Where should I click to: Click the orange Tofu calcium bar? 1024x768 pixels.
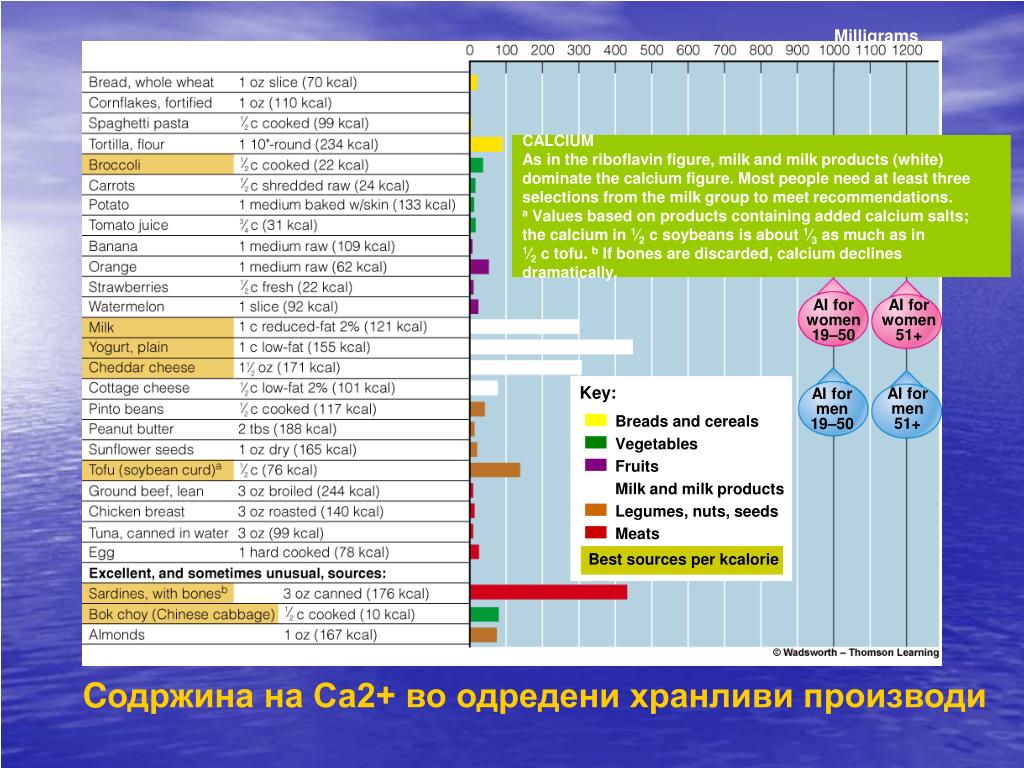495,470
